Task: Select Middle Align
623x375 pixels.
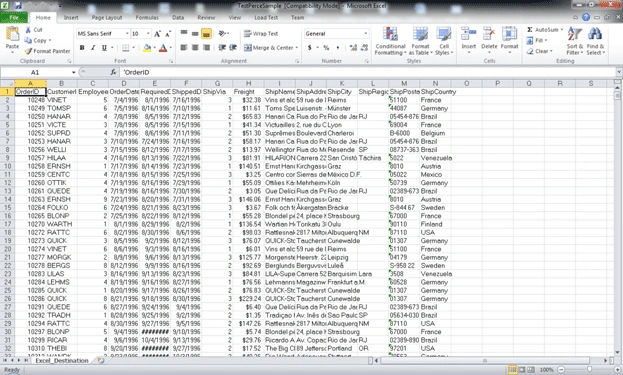Action: click(x=195, y=34)
